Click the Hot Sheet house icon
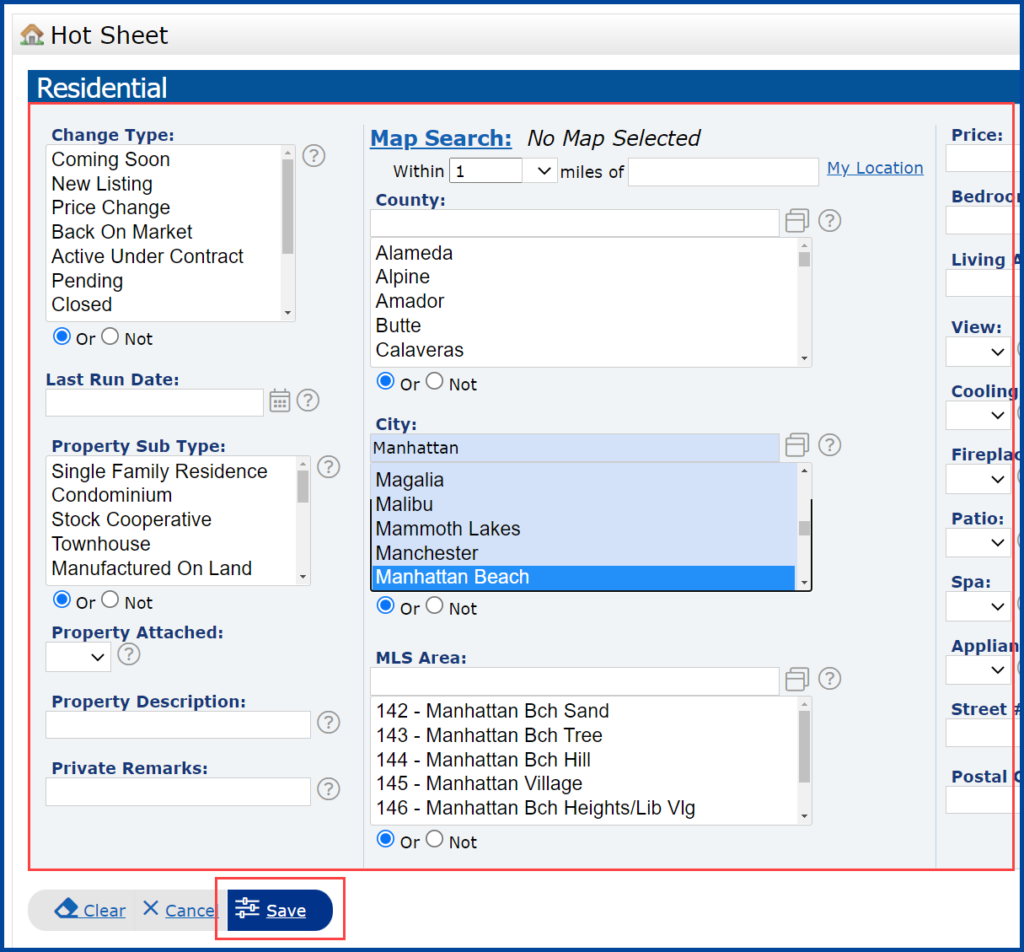Image resolution: width=1024 pixels, height=952 pixels. pos(31,33)
